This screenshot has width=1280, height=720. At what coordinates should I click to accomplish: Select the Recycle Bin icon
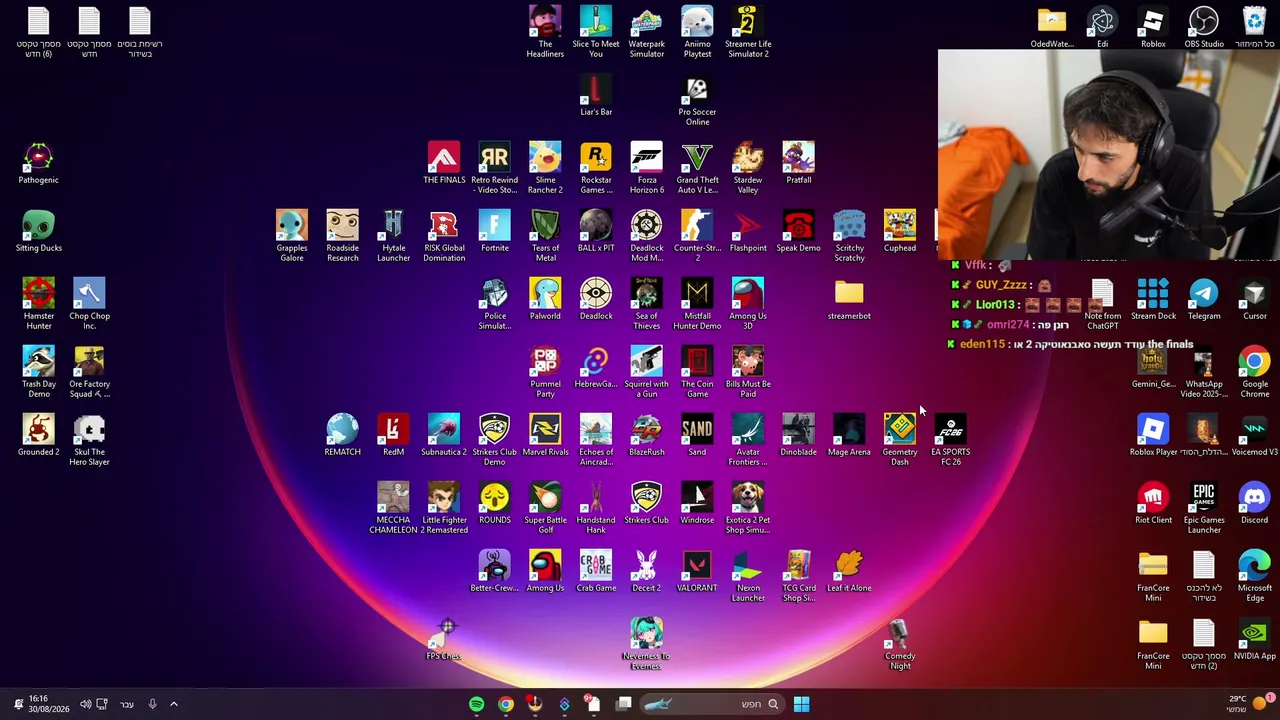[x=1254, y=28]
